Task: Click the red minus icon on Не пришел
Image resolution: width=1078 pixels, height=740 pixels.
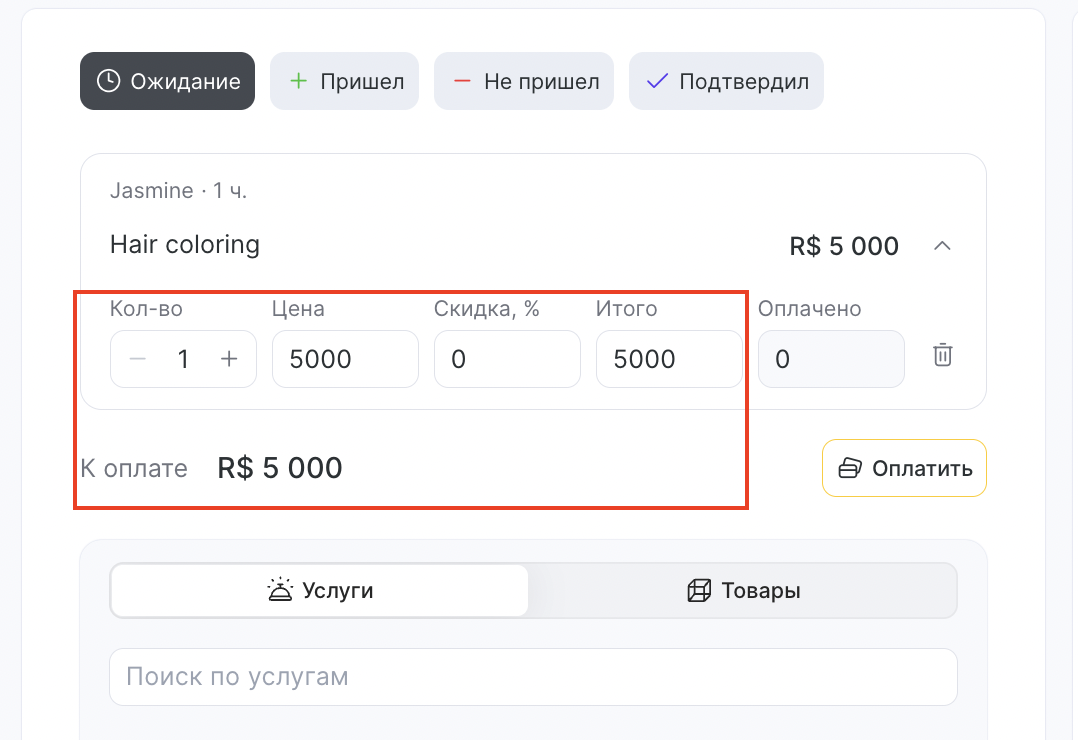Action: (462, 81)
